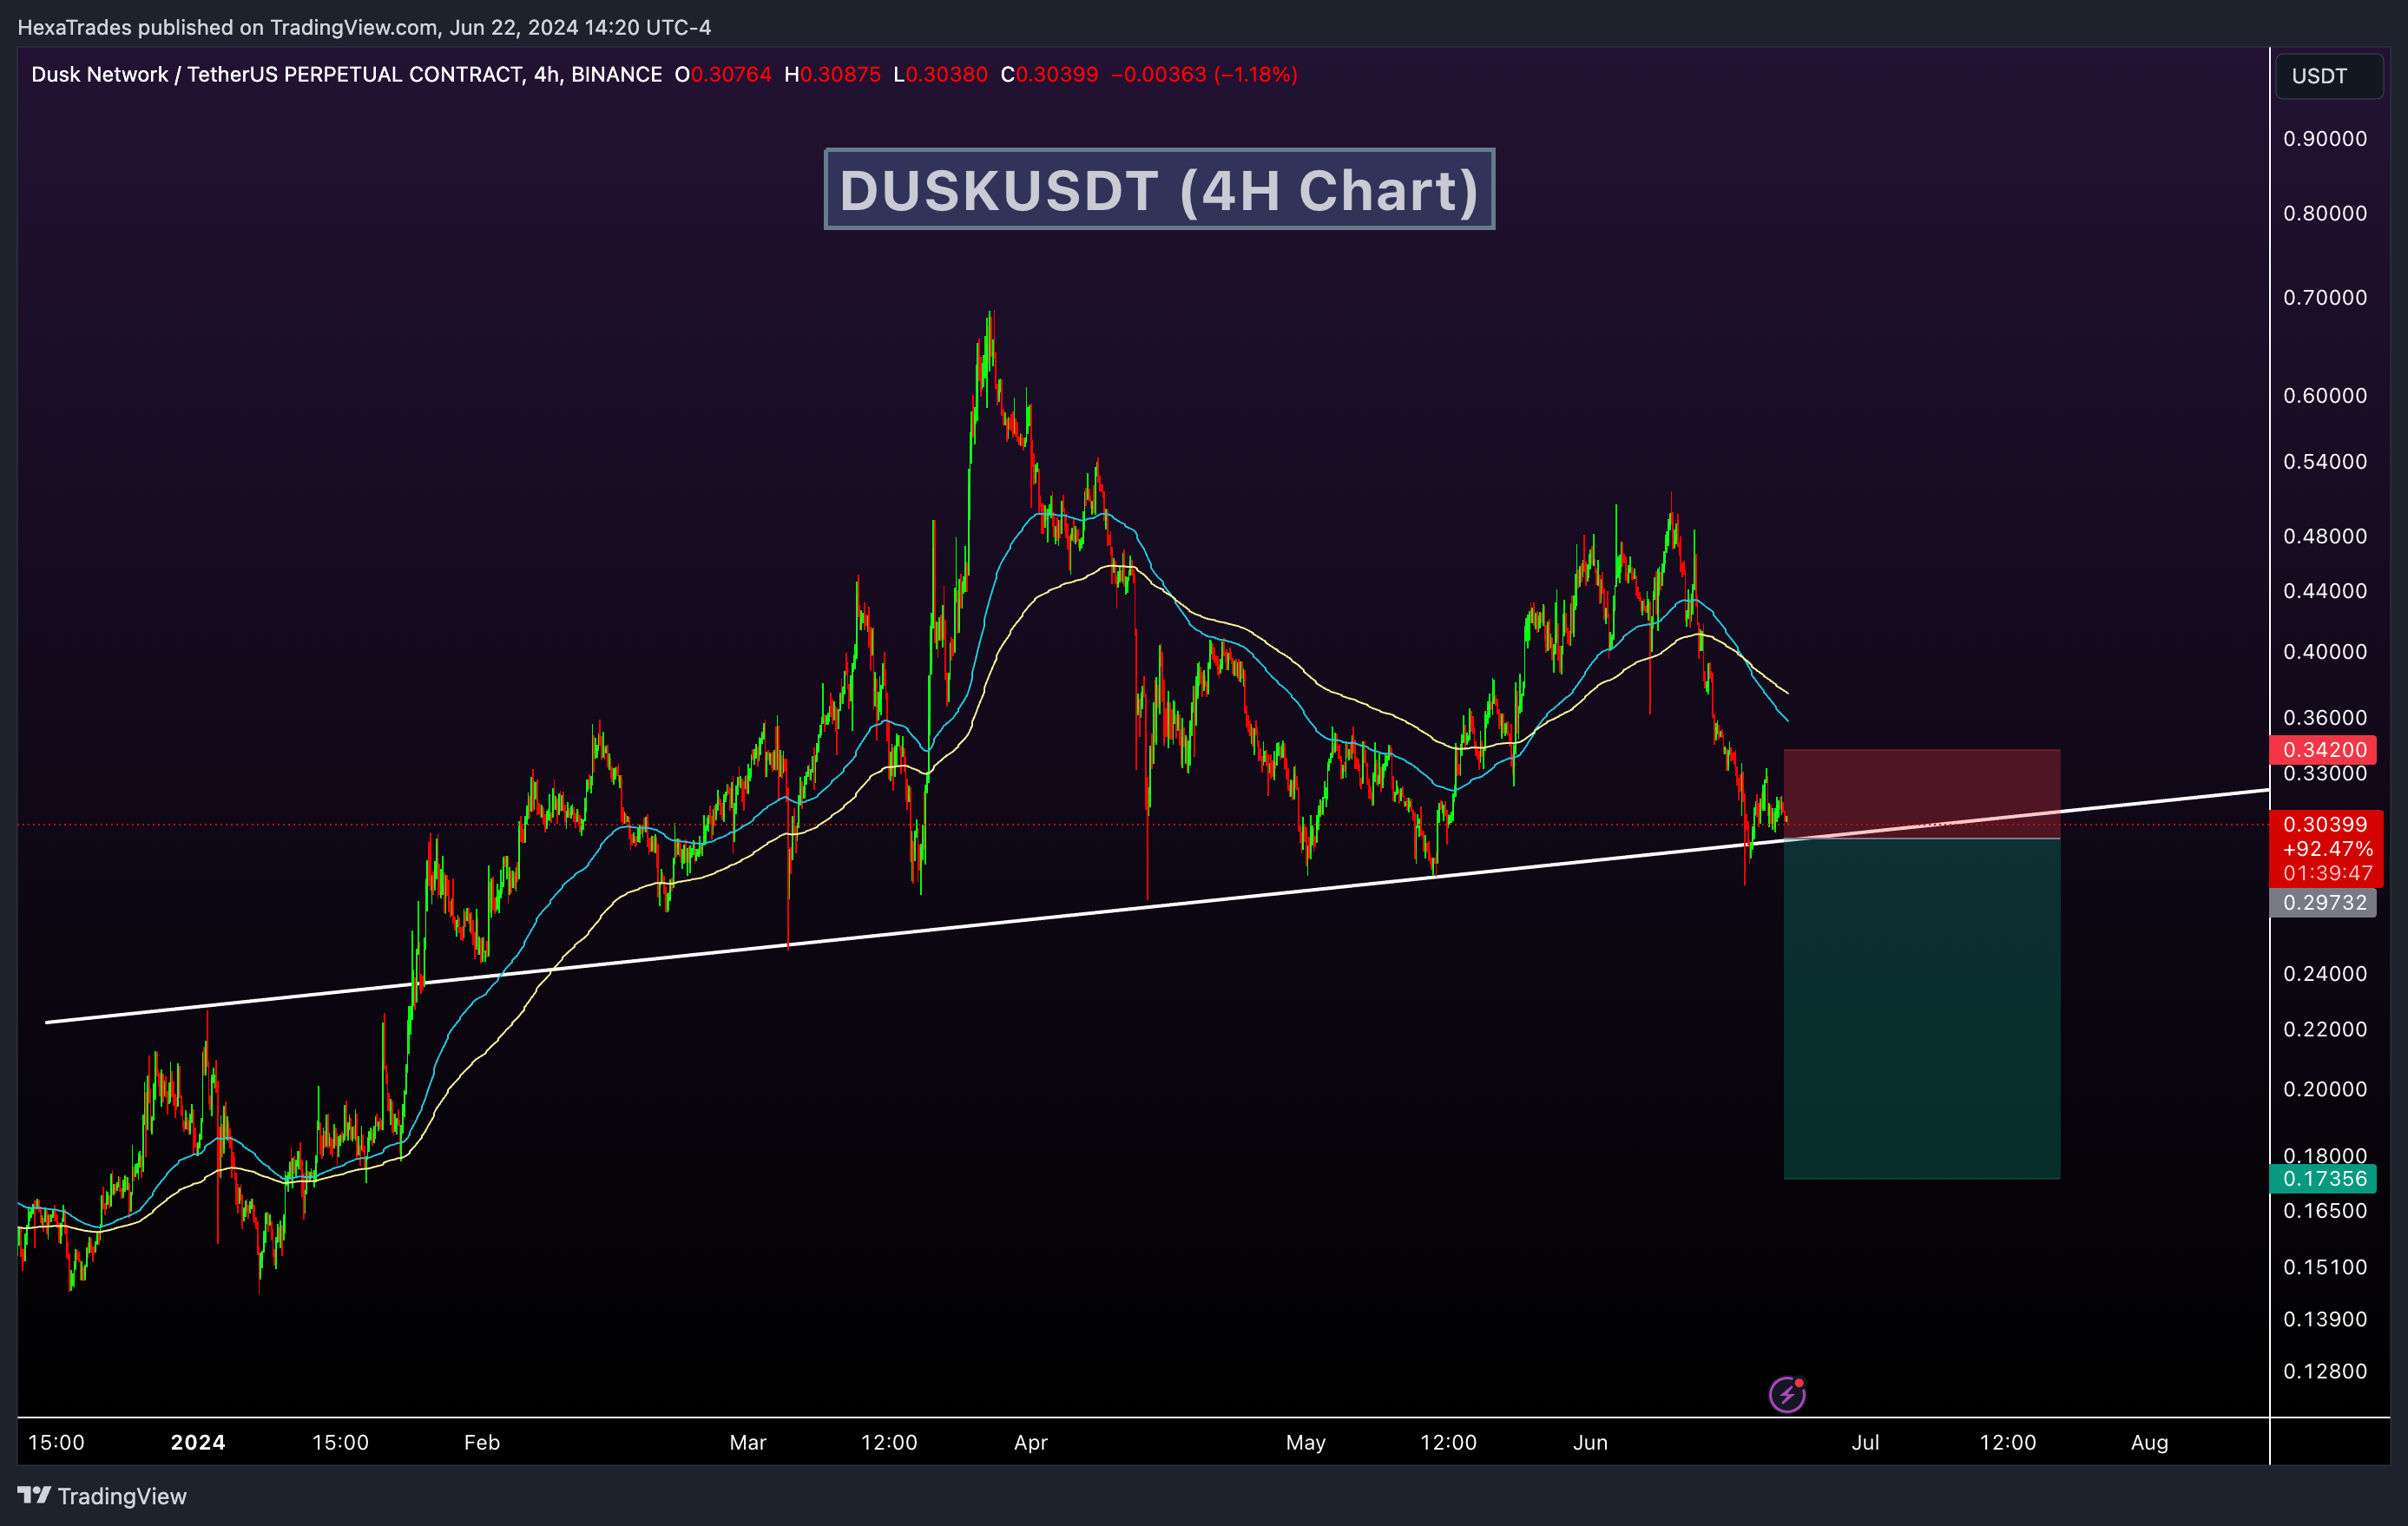Click the 0.54000 price axis label

tap(2325, 461)
